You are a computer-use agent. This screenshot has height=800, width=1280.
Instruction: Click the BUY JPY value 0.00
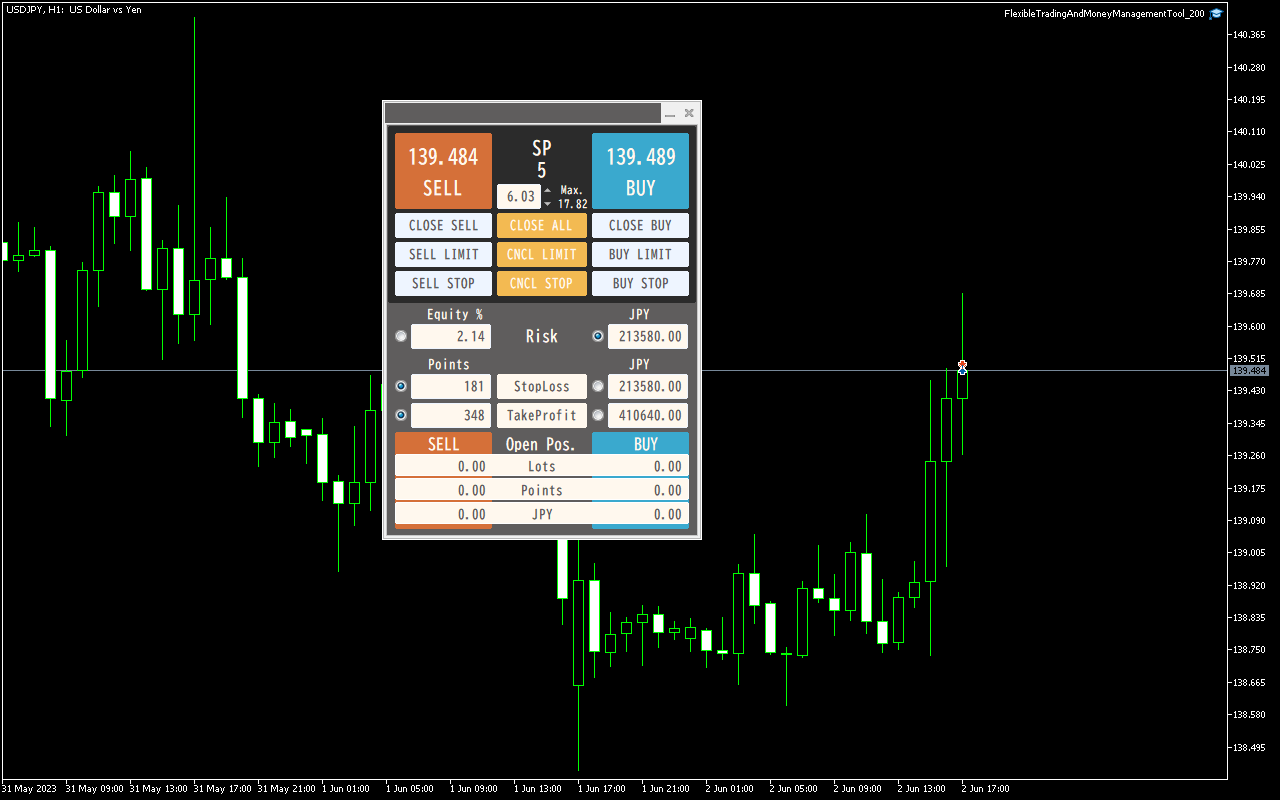[x=668, y=514]
